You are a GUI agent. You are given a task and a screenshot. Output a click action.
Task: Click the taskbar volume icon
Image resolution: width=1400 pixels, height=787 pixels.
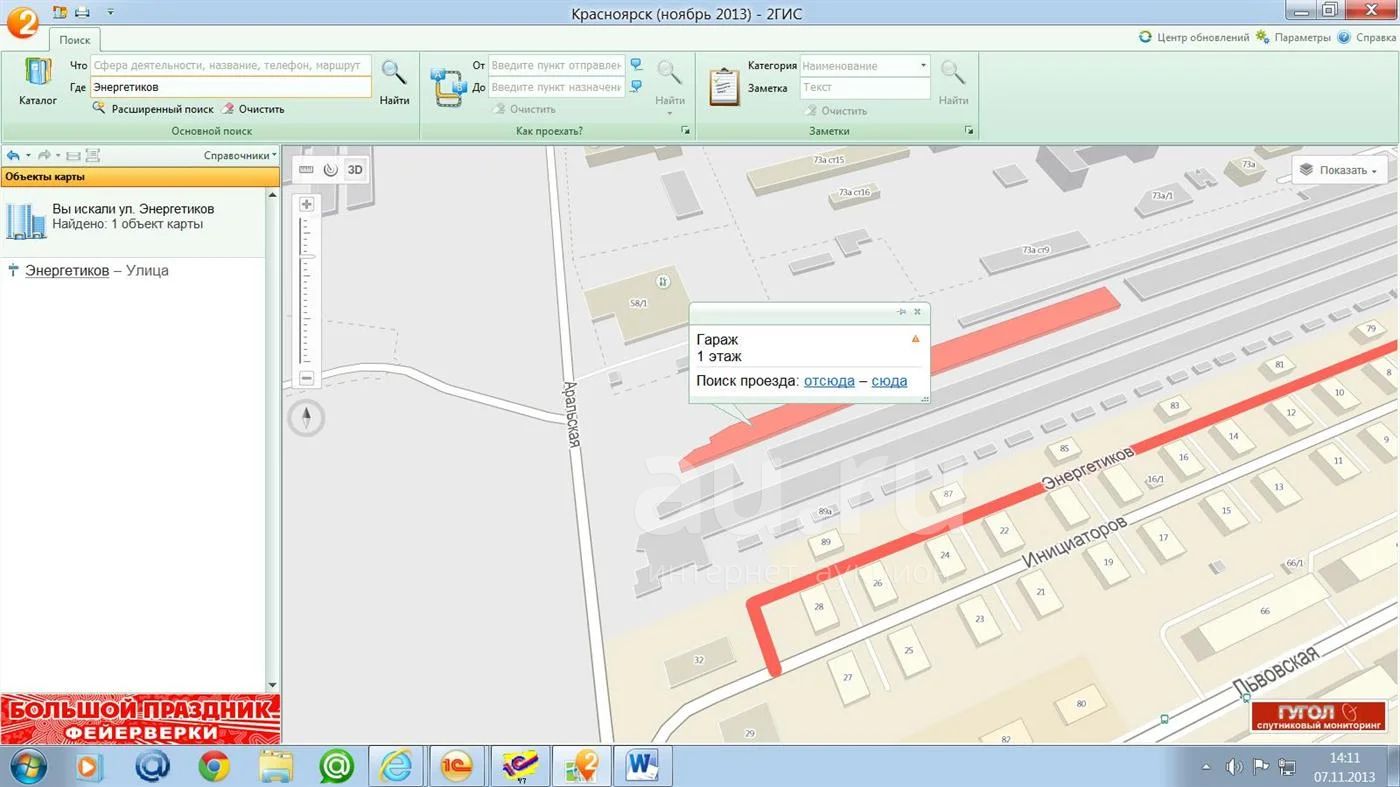[1234, 767]
